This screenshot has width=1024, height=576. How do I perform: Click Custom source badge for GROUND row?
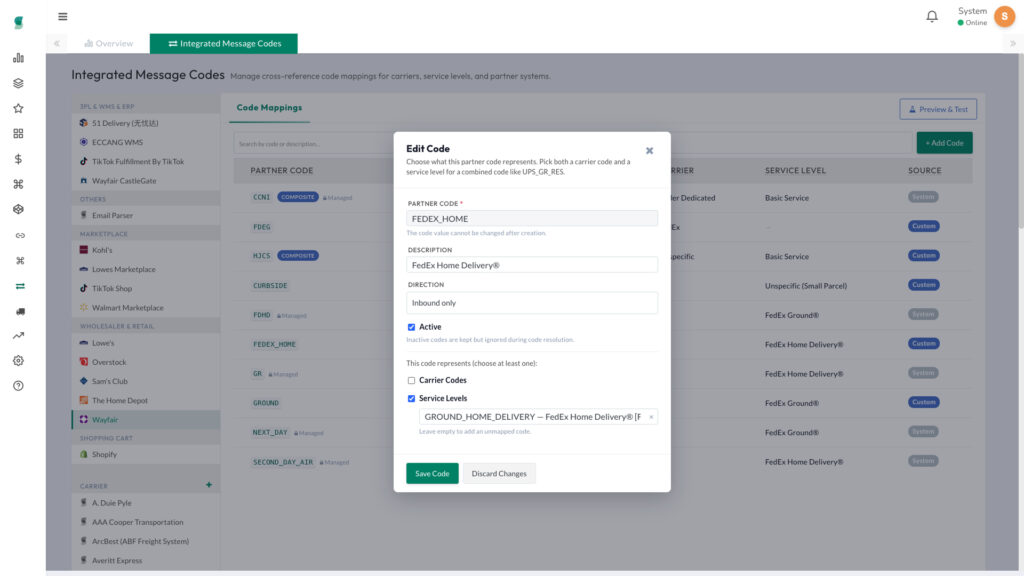(x=923, y=402)
